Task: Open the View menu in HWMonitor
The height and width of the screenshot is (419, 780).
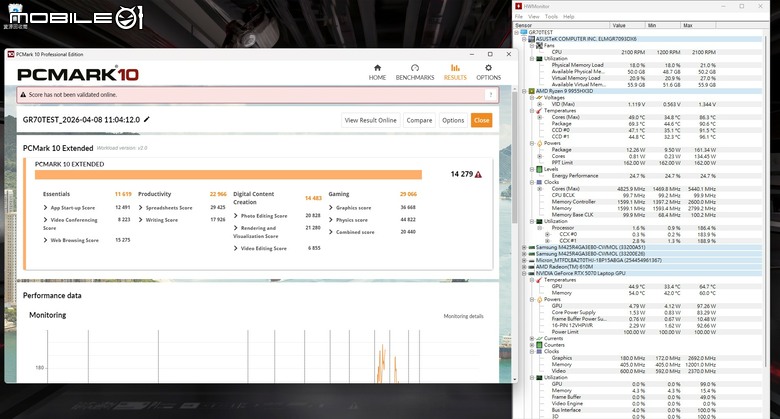Action: point(534,16)
